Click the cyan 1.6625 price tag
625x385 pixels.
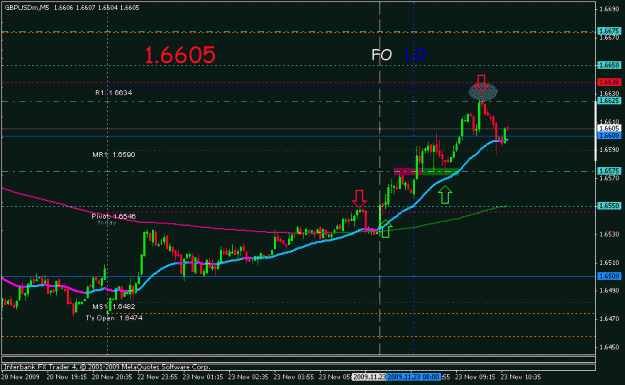tap(609, 101)
